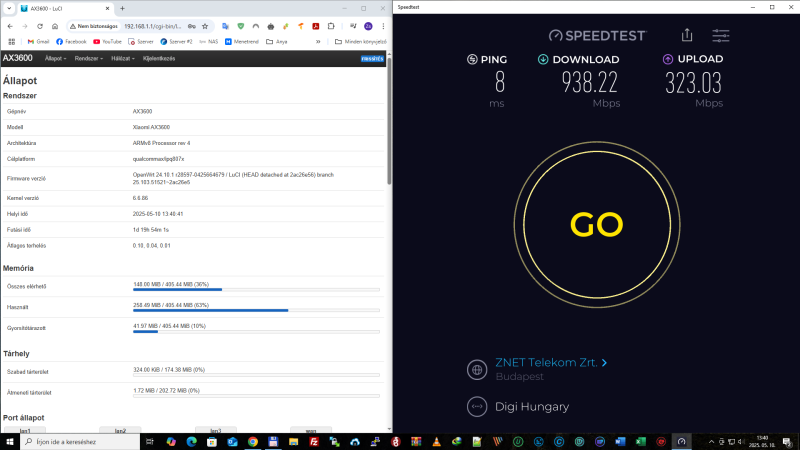Change server via ZNET Telekom Zrt. link
The height and width of the screenshot is (450, 800).
click(x=551, y=362)
